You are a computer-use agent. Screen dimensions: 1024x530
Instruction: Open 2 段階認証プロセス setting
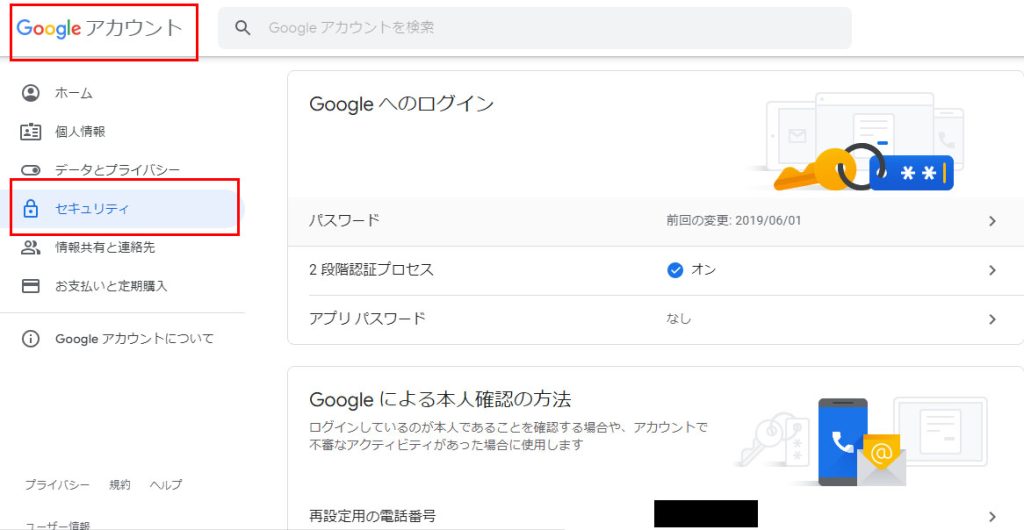[656, 270]
